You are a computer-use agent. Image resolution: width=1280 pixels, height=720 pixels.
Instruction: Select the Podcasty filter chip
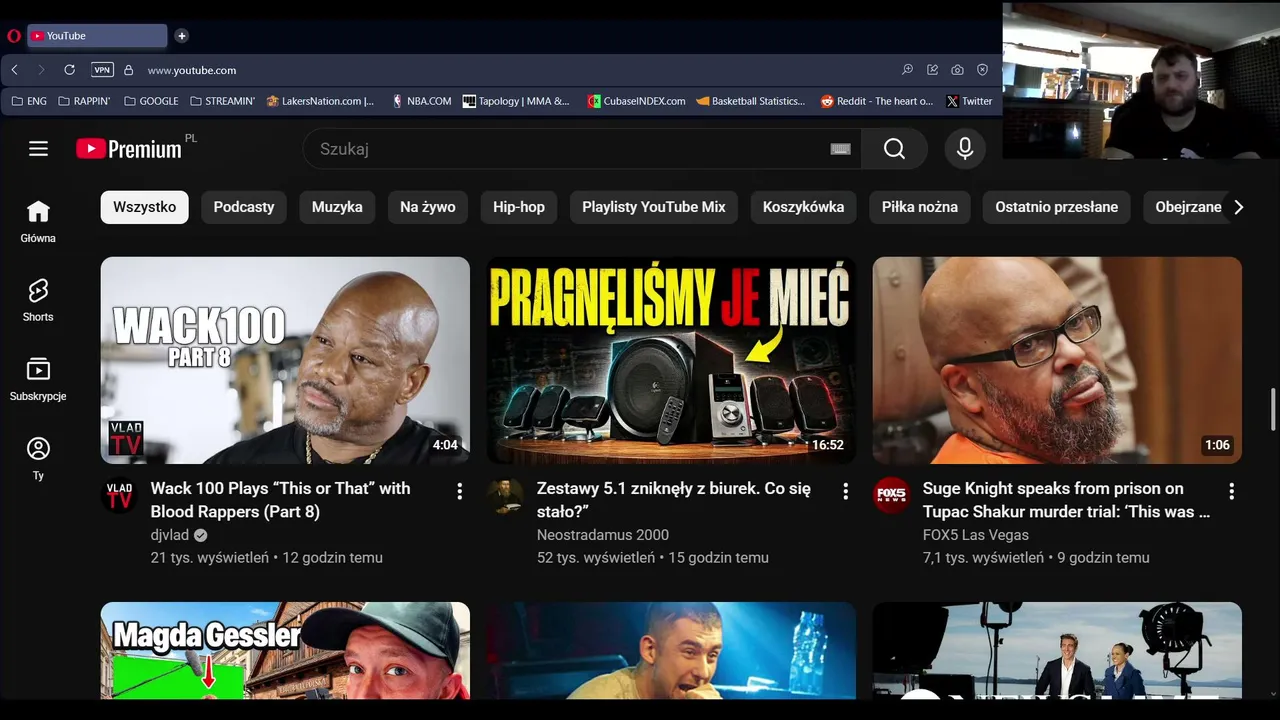(x=244, y=207)
